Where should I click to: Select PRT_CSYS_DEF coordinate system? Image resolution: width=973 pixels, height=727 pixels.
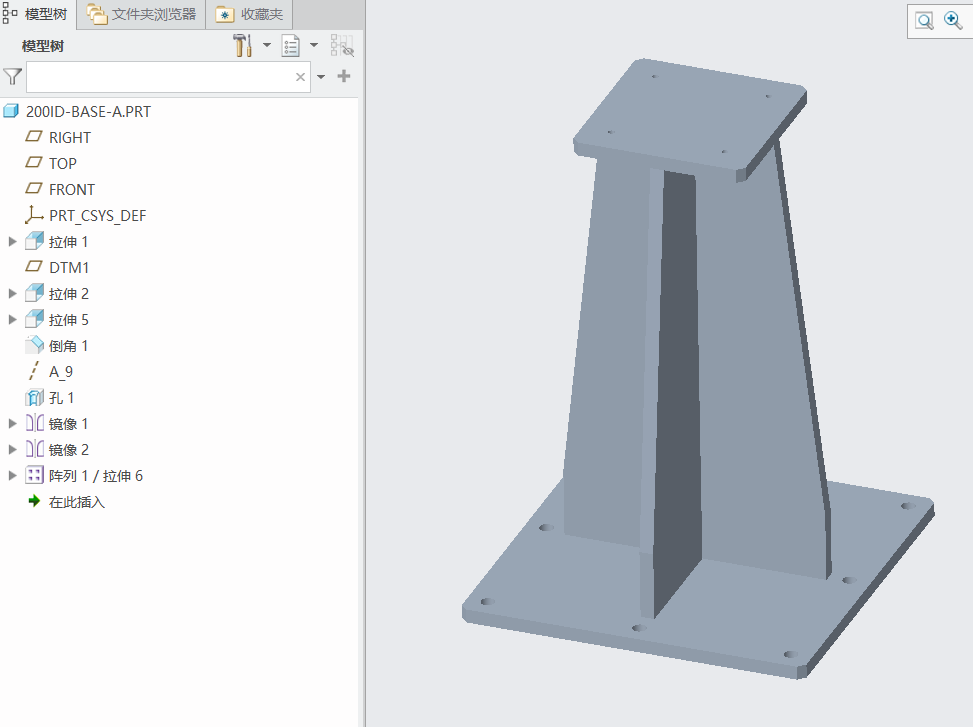pos(97,216)
